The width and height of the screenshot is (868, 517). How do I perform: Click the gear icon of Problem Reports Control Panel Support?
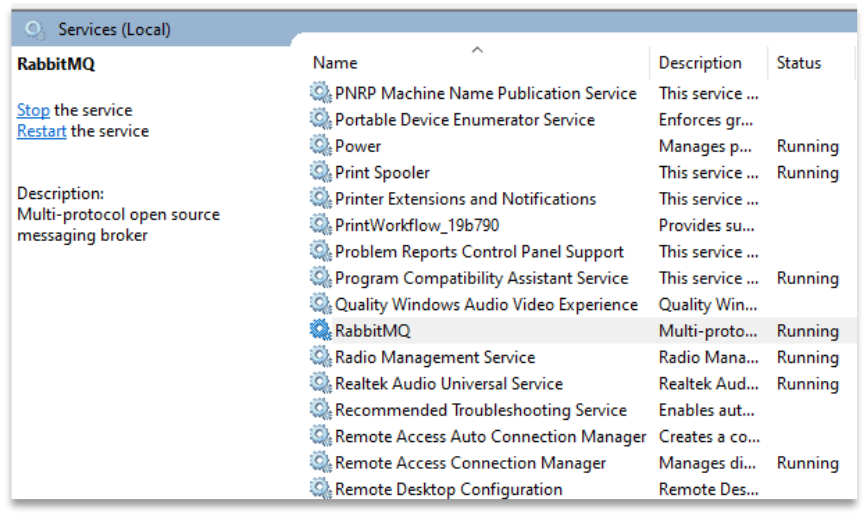coord(320,251)
